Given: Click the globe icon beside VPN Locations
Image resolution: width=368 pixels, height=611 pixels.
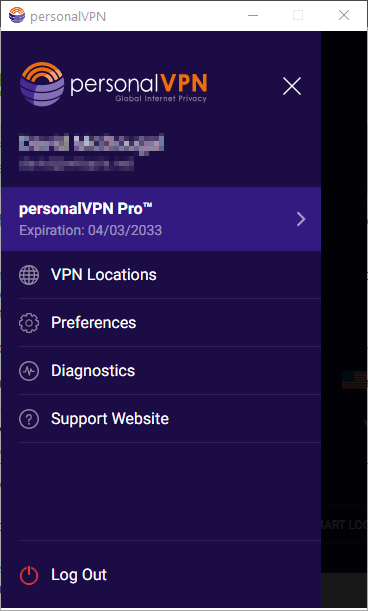Looking at the screenshot, I should [29, 275].
